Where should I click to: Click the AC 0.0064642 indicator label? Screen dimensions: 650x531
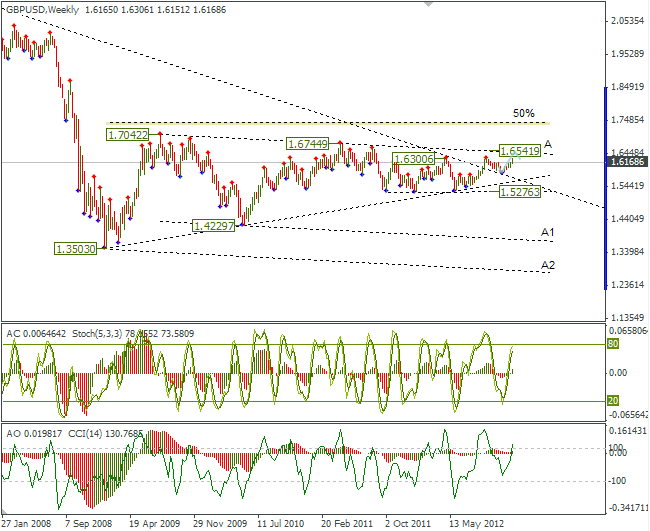pyautogui.click(x=36, y=334)
